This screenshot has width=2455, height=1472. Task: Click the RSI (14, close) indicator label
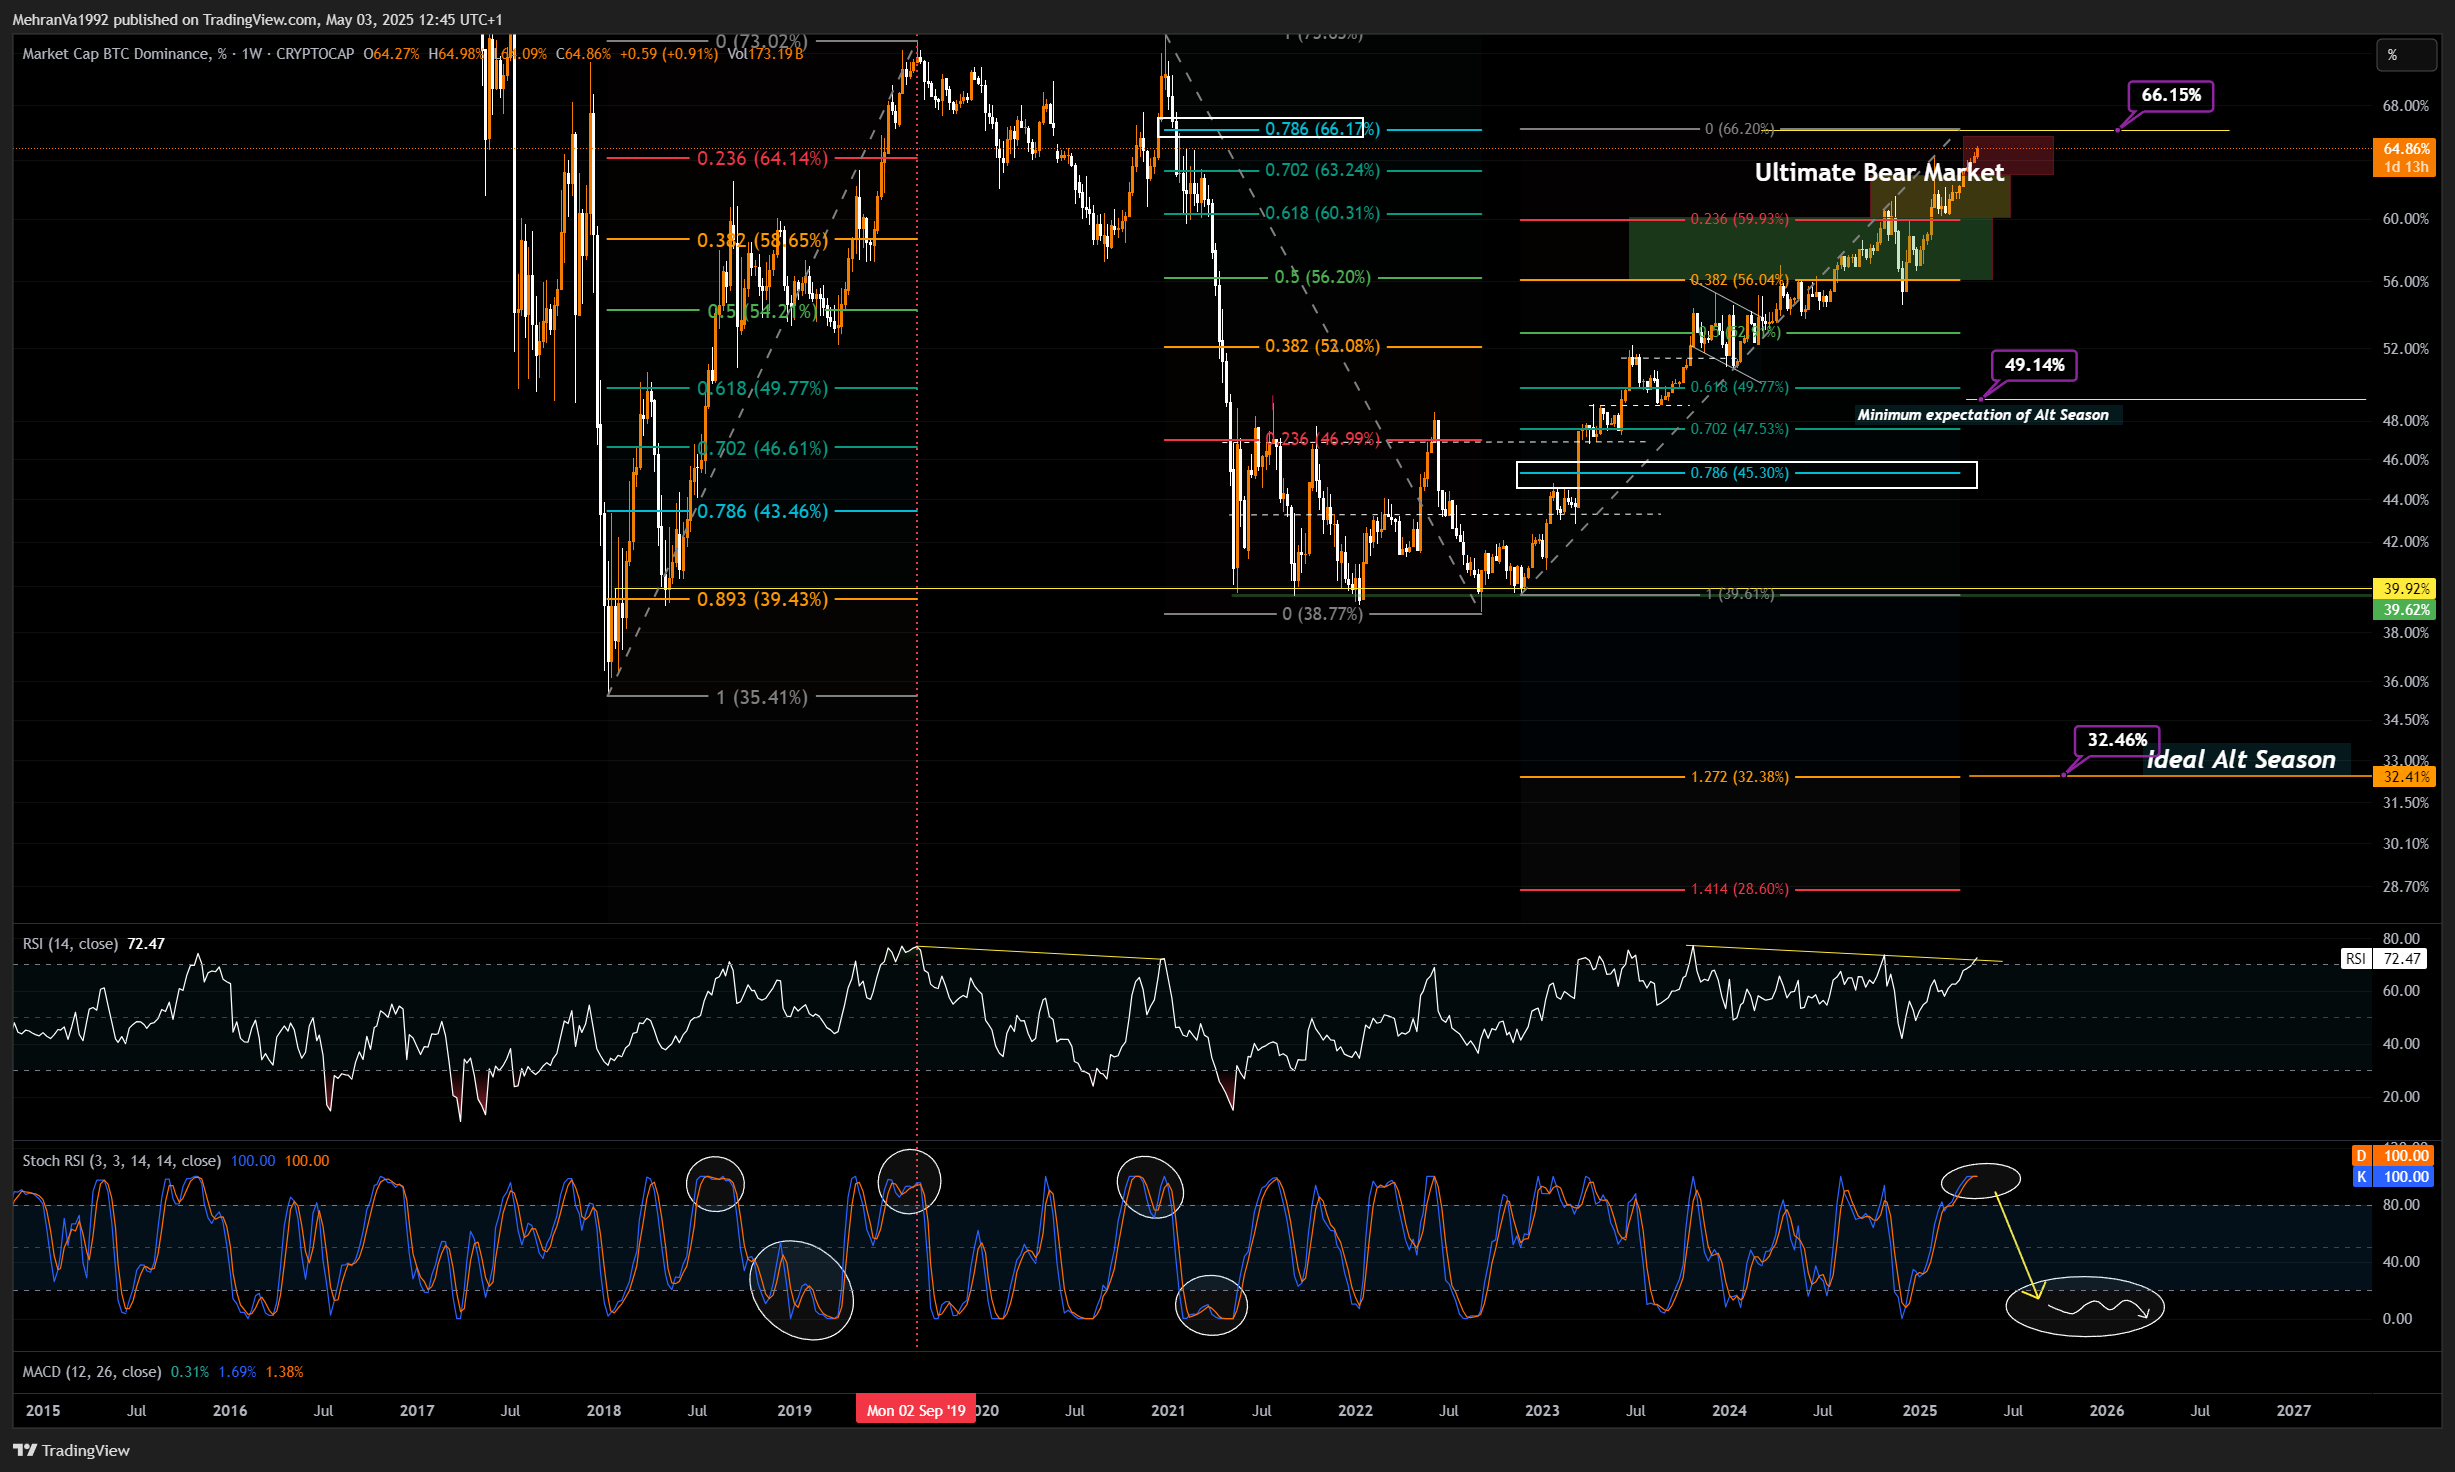pyautogui.click(x=70, y=944)
